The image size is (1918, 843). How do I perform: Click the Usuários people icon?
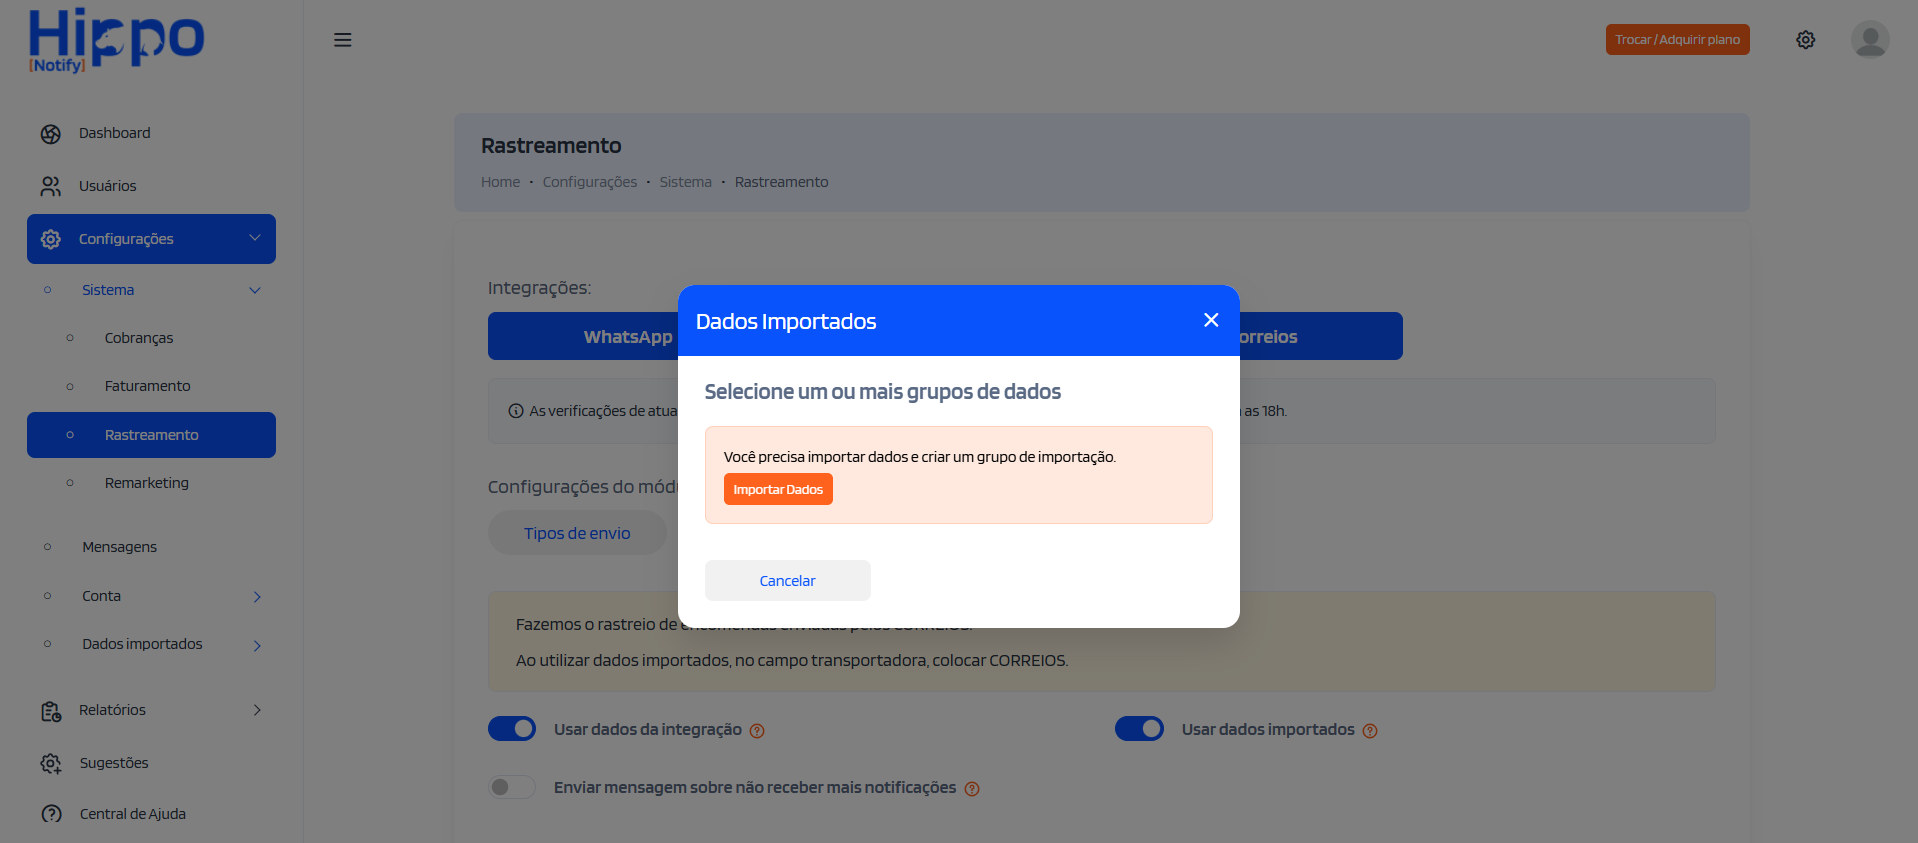(x=51, y=186)
